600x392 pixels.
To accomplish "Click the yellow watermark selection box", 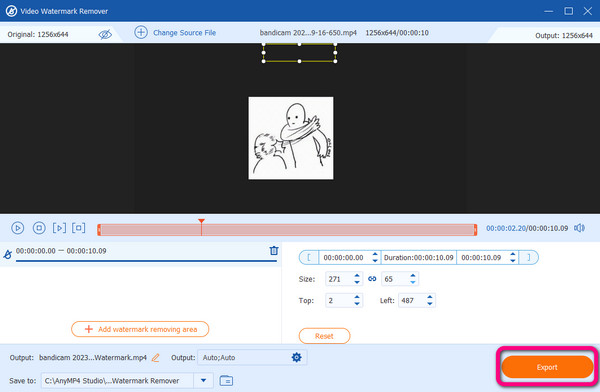I will tap(299, 53).
